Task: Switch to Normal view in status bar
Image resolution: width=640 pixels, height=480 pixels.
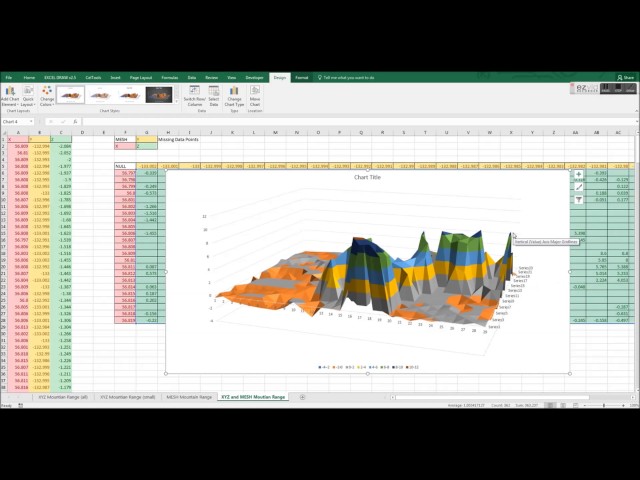Action: (x=551, y=405)
